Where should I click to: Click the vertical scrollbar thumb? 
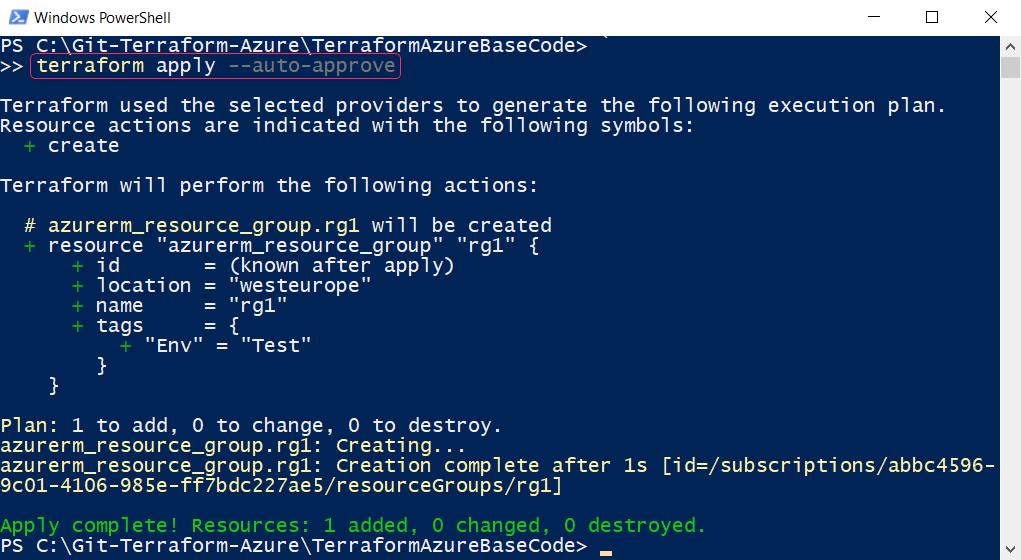click(1011, 66)
